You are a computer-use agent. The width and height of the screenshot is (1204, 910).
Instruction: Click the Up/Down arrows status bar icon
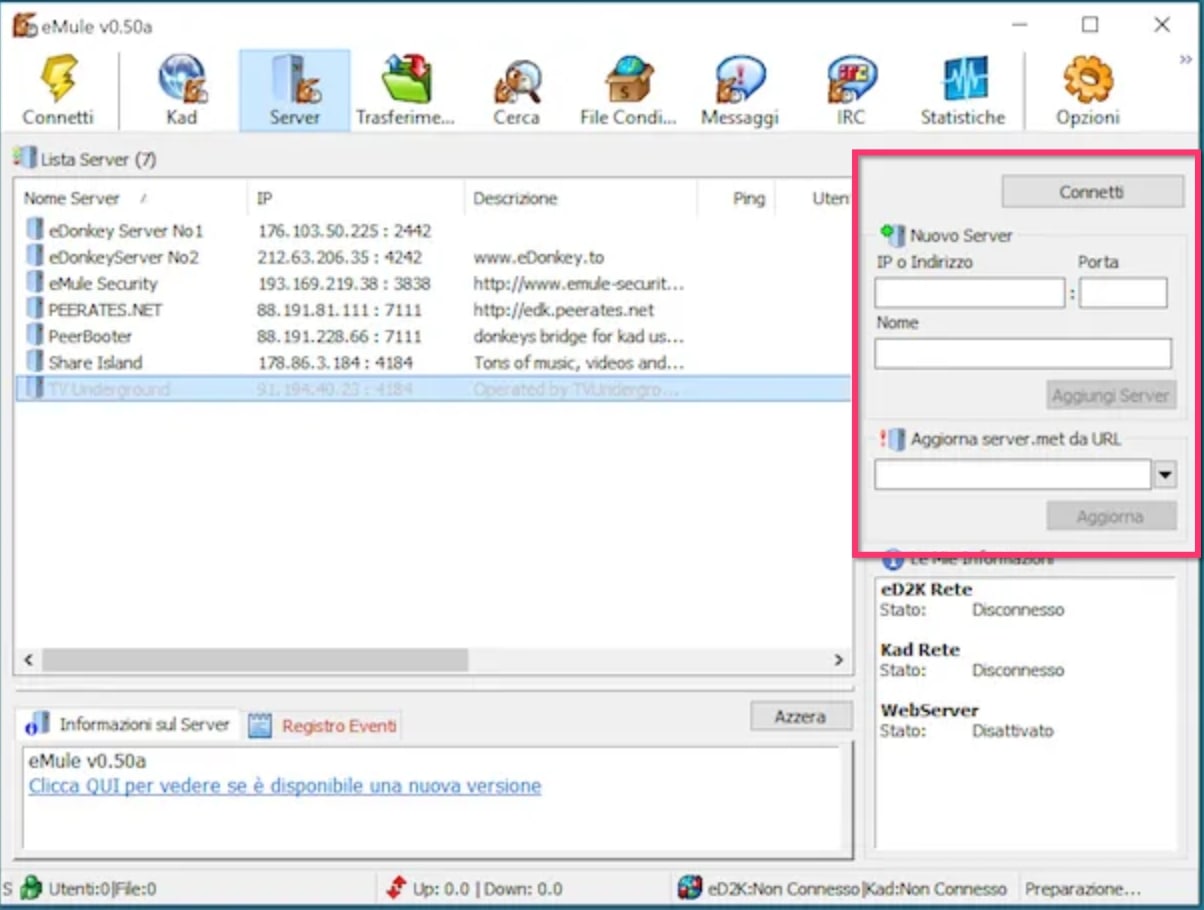coord(396,888)
